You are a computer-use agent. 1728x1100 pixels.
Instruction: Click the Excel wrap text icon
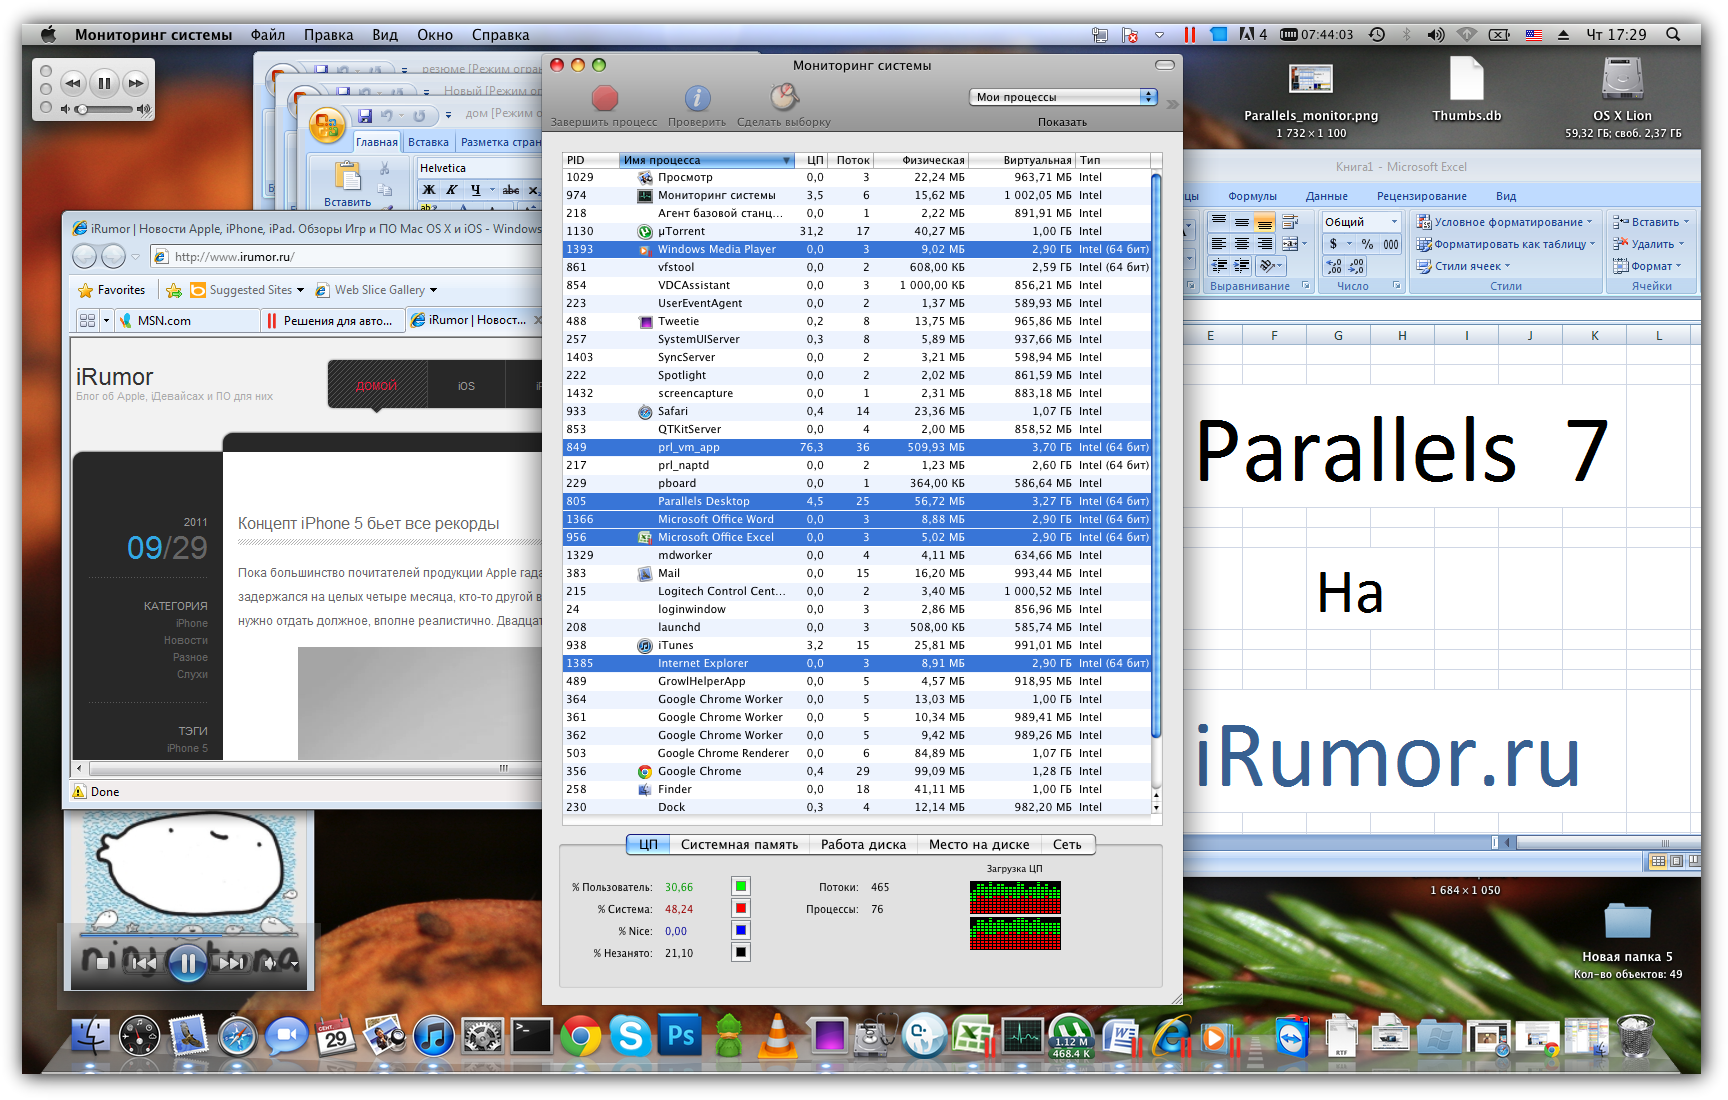coord(1290,222)
